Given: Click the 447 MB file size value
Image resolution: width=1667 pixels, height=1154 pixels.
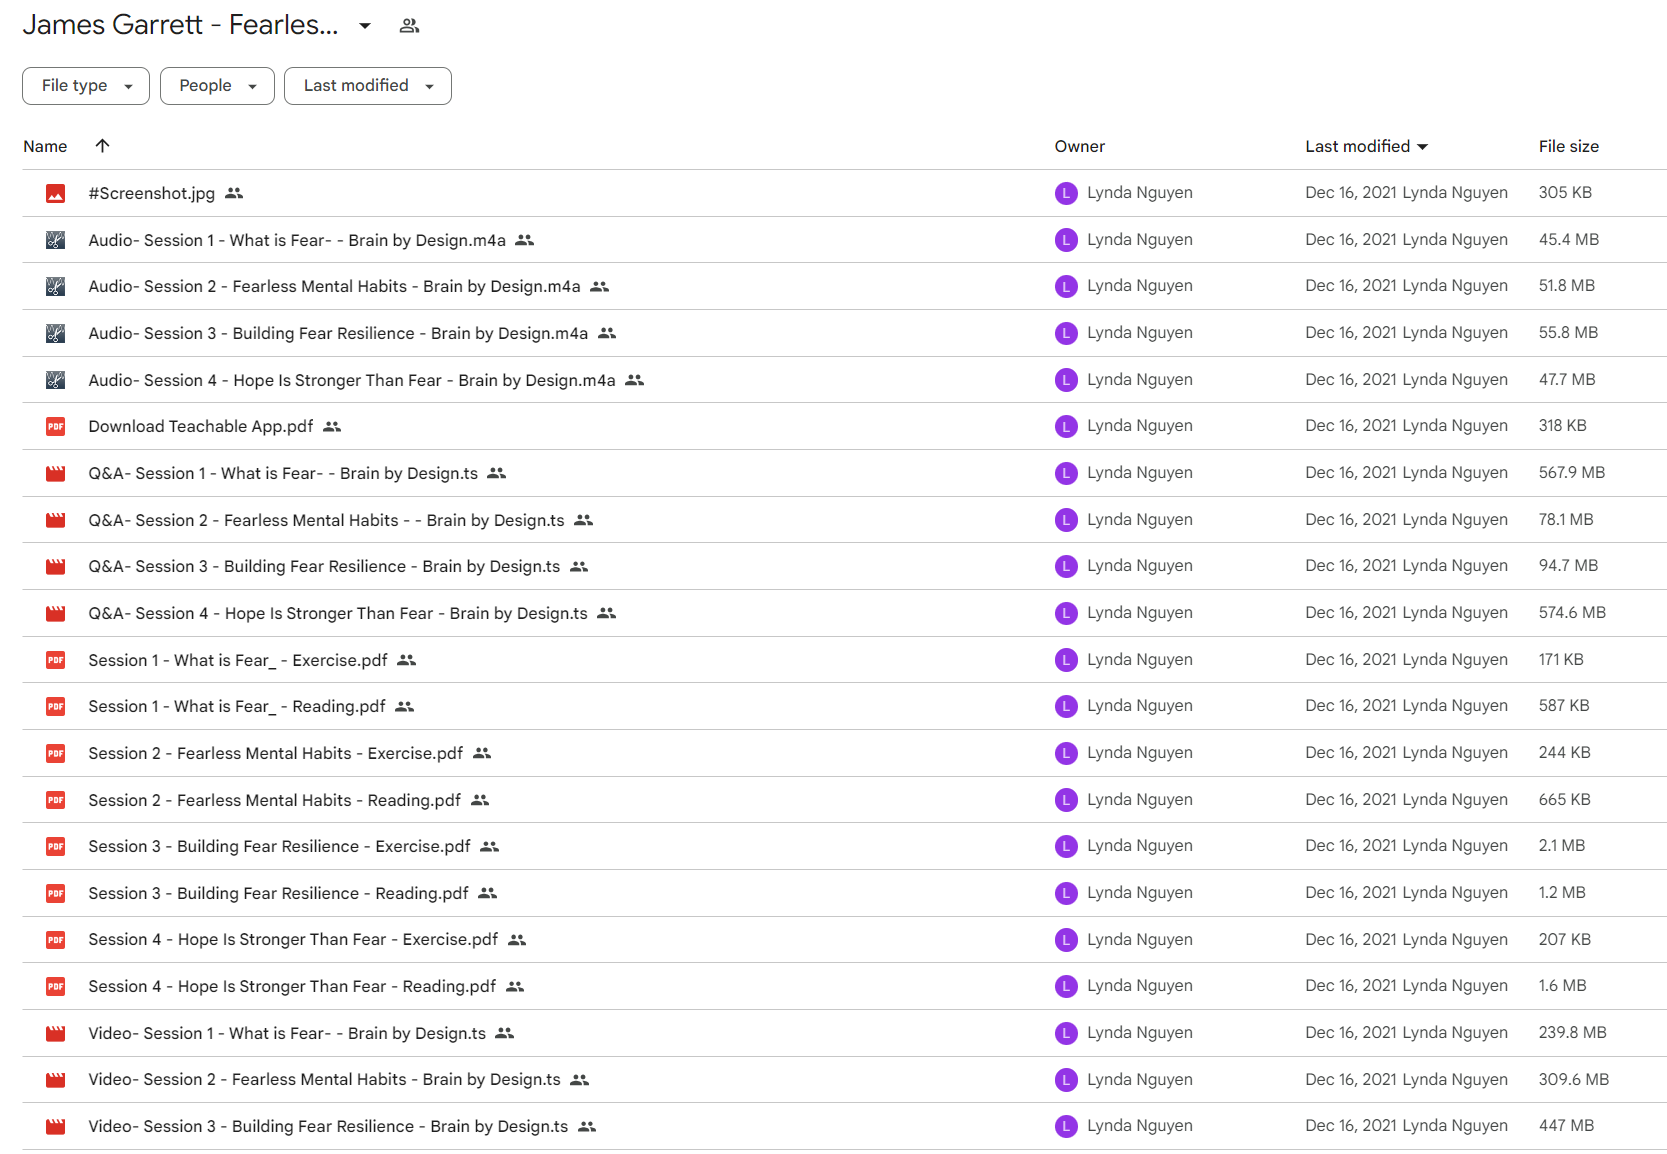Looking at the screenshot, I should coord(1566,1126).
